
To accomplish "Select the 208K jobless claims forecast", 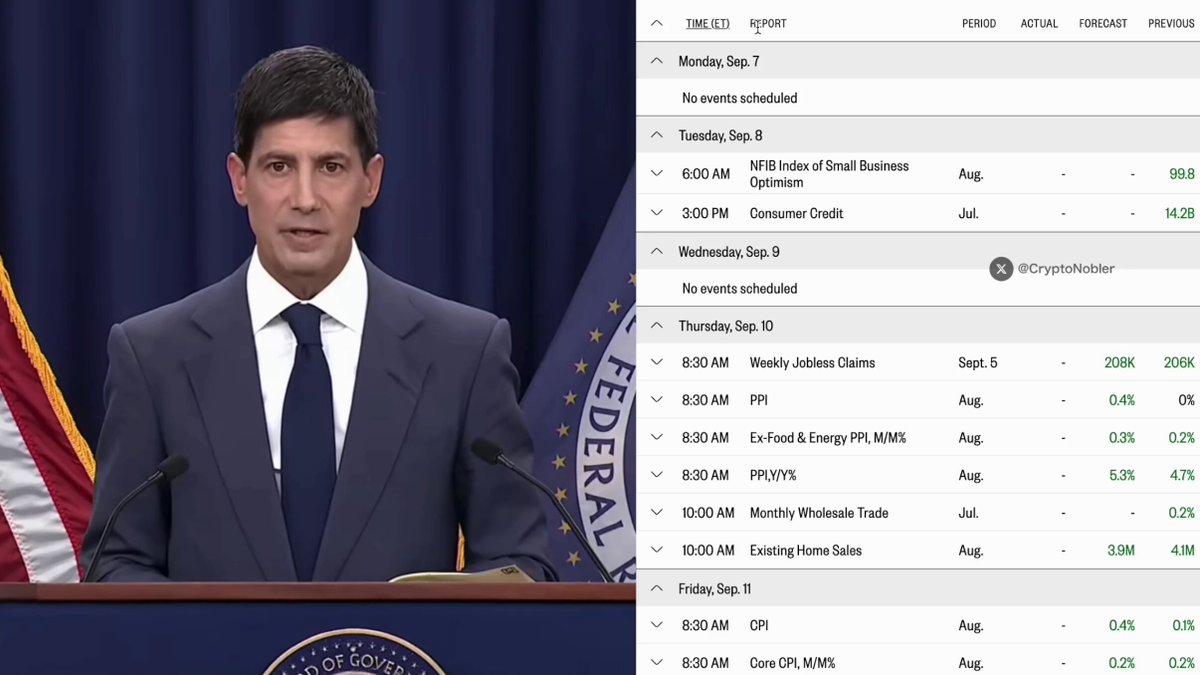I will [x=1120, y=363].
